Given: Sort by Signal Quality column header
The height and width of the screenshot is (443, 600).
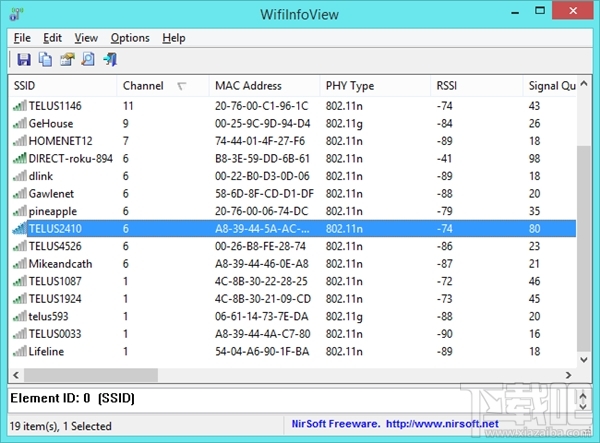Looking at the screenshot, I should point(549,86).
